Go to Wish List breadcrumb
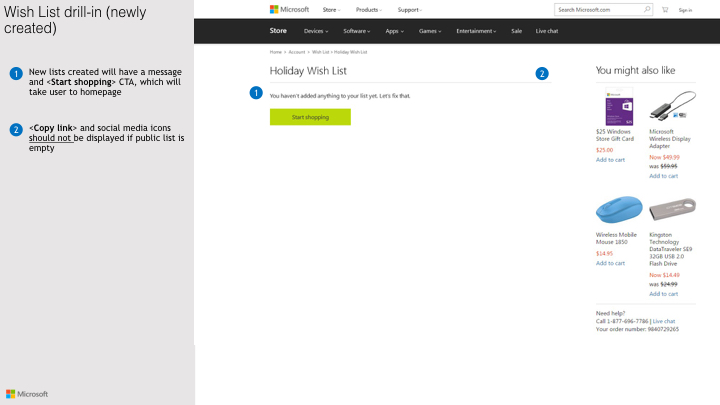 321,52
